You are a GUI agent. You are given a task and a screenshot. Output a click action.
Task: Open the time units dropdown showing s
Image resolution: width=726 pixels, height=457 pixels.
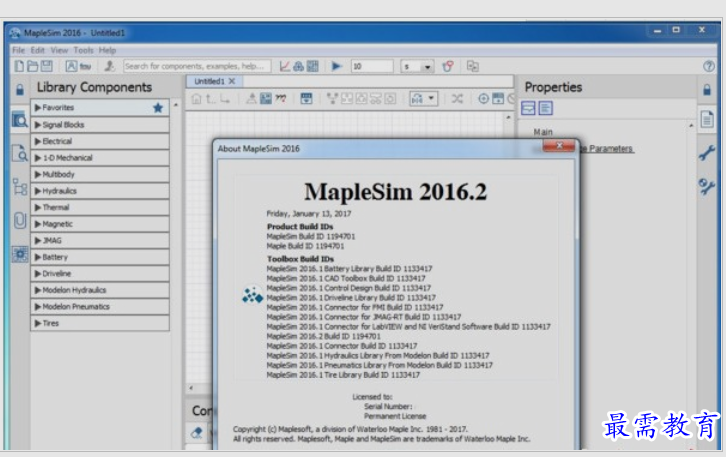(417, 66)
